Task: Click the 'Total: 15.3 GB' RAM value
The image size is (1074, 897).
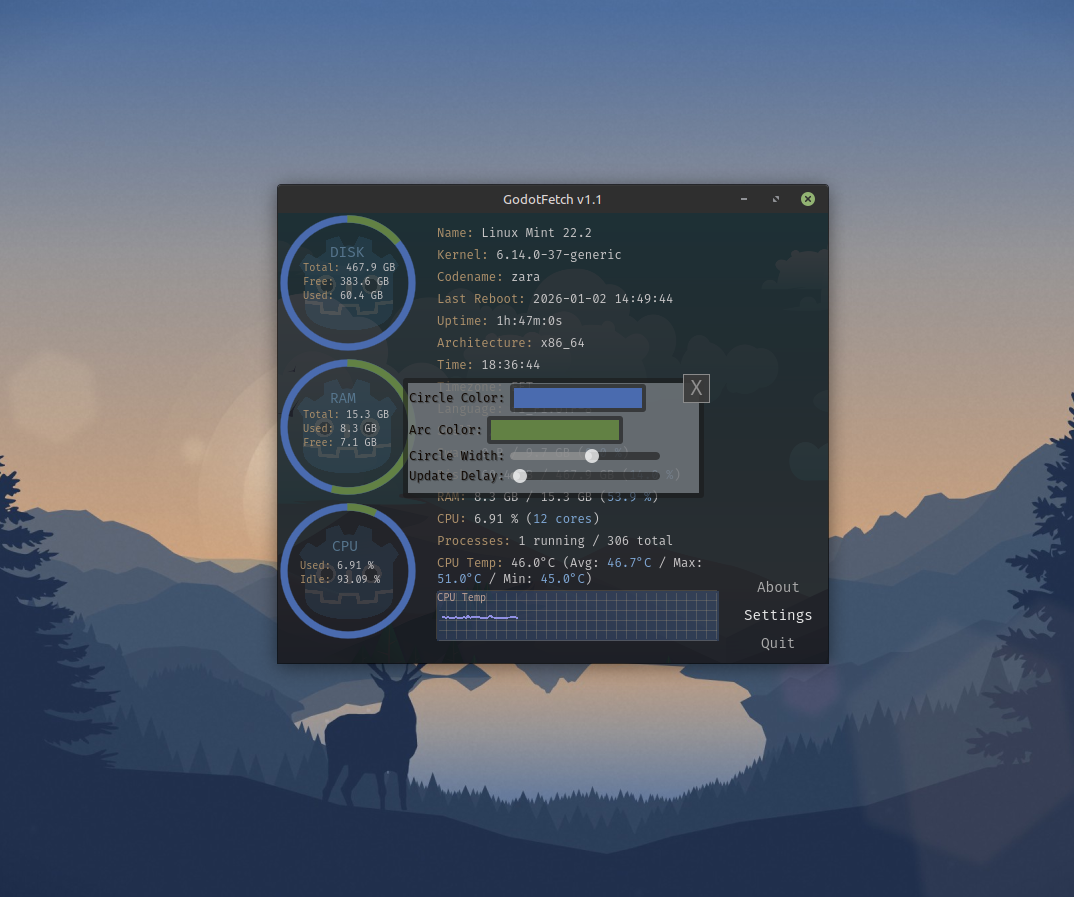Action: pyautogui.click(x=346, y=414)
